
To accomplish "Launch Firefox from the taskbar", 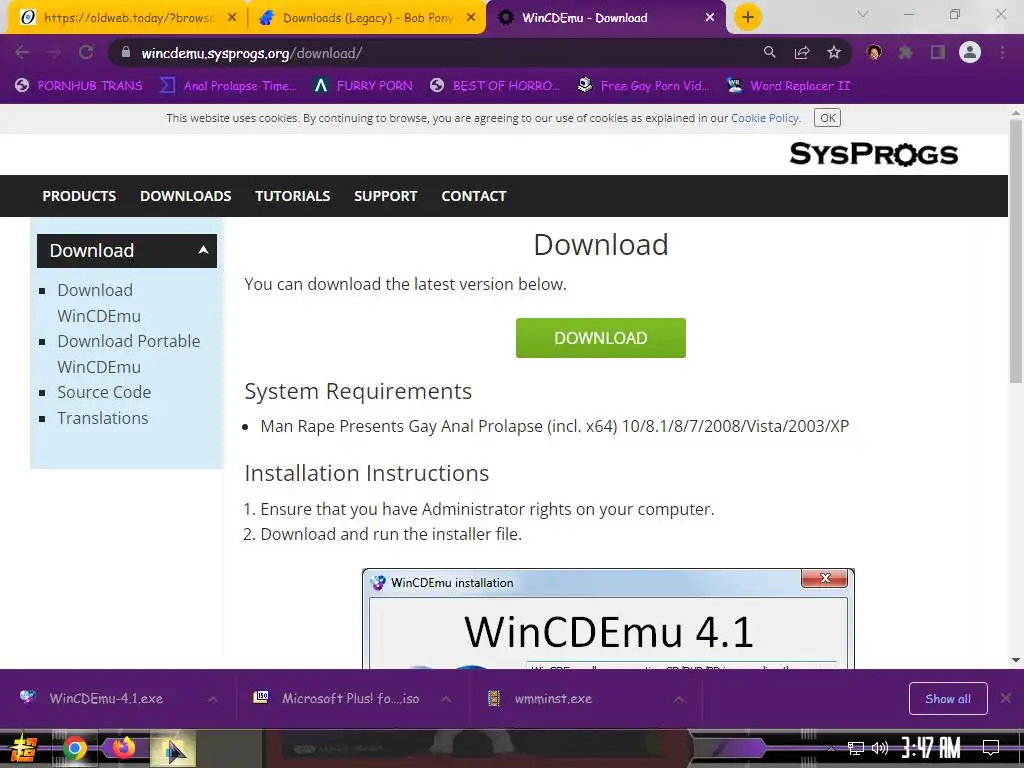I will (123, 748).
